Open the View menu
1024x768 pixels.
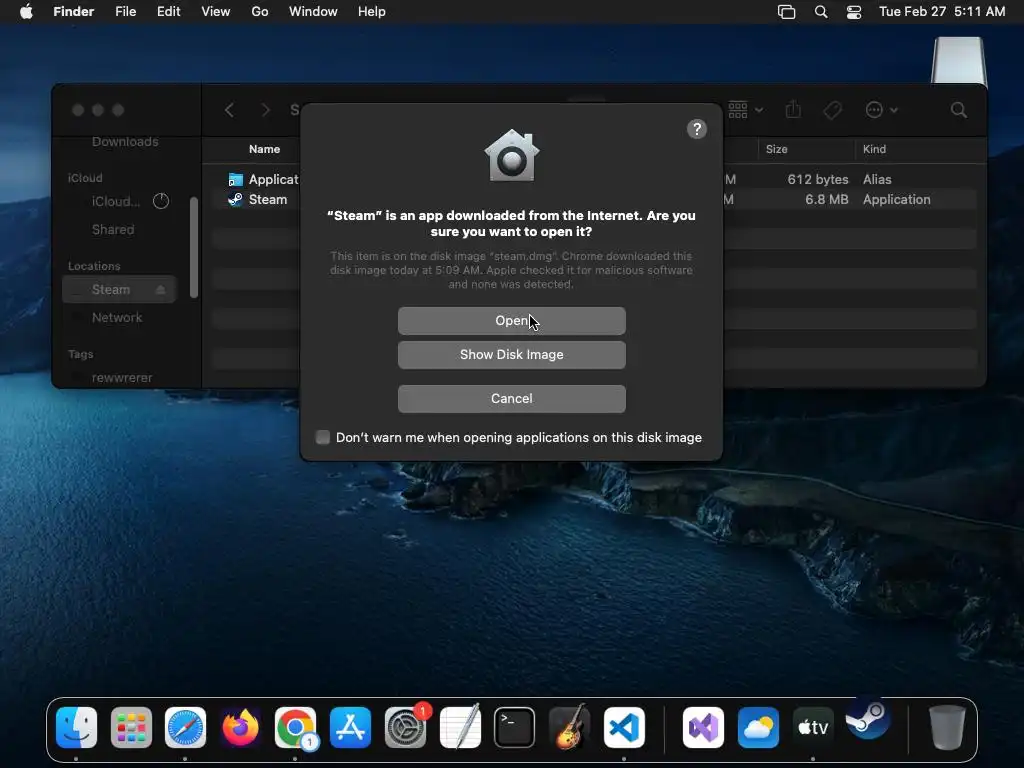(216, 12)
